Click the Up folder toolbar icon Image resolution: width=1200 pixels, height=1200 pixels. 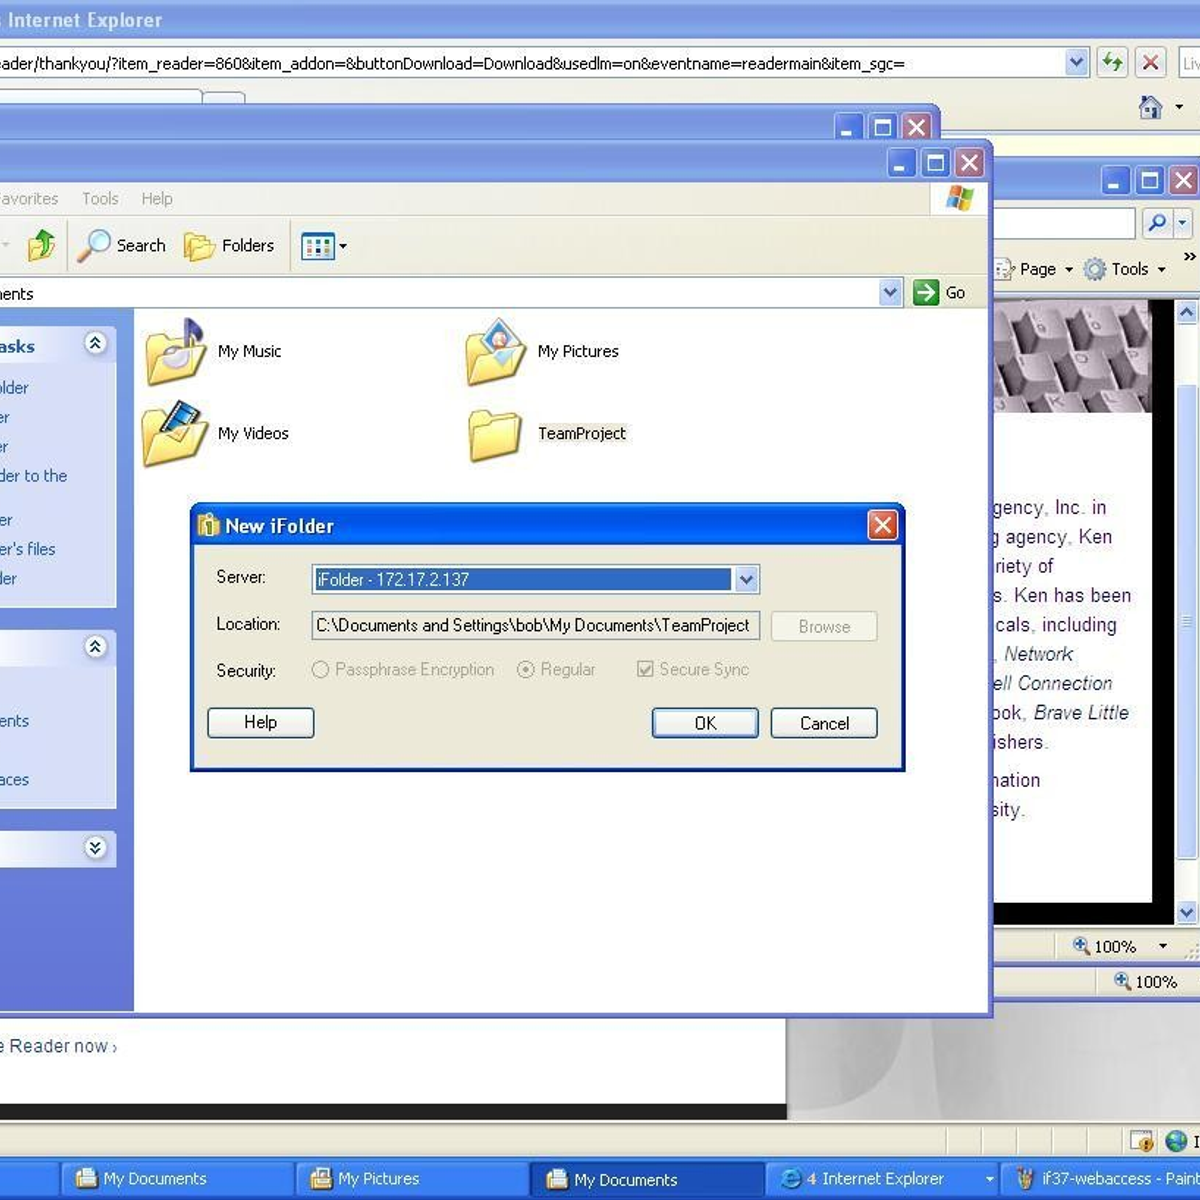point(41,245)
